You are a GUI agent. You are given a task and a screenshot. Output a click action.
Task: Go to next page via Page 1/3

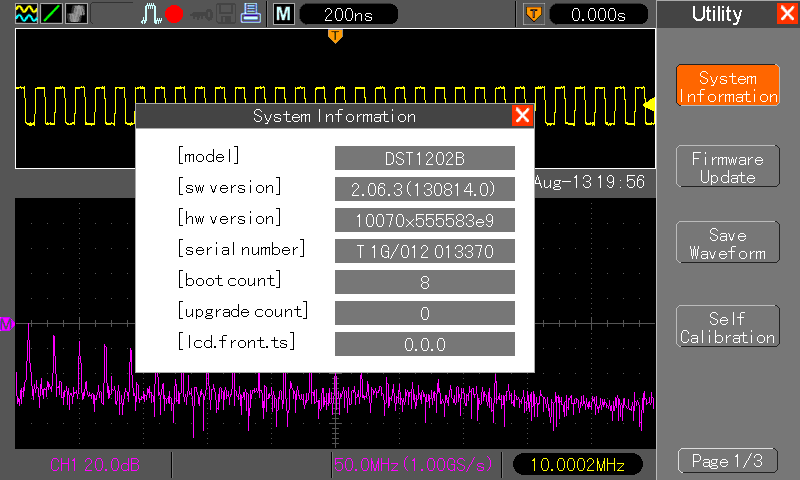pyautogui.click(x=728, y=461)
